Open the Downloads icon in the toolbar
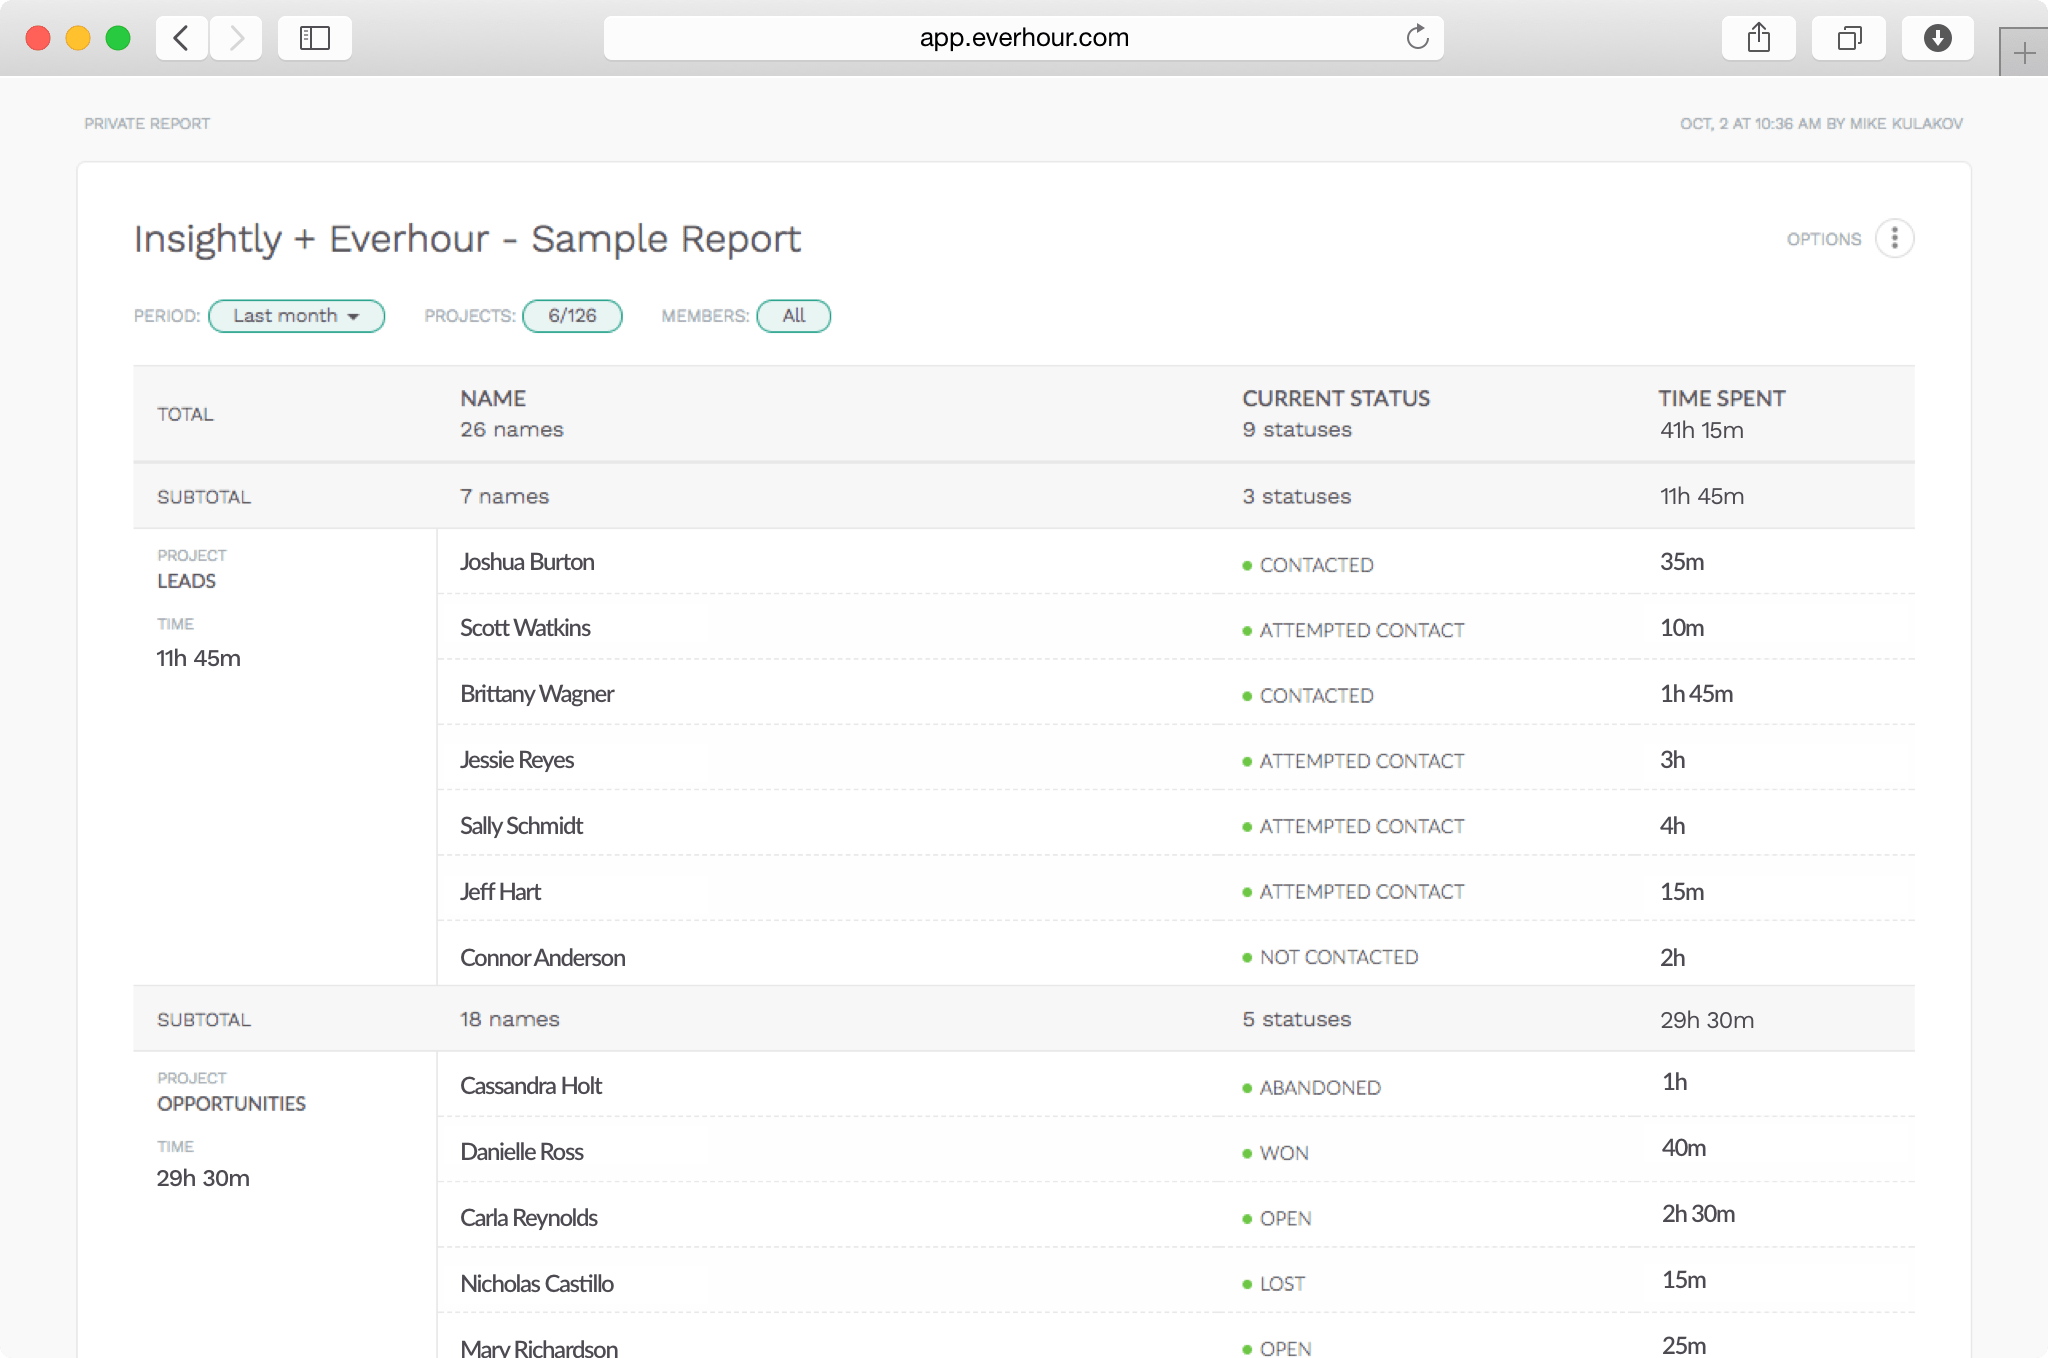Screen dimensions: 2048x1358 tap(1938, 37)
